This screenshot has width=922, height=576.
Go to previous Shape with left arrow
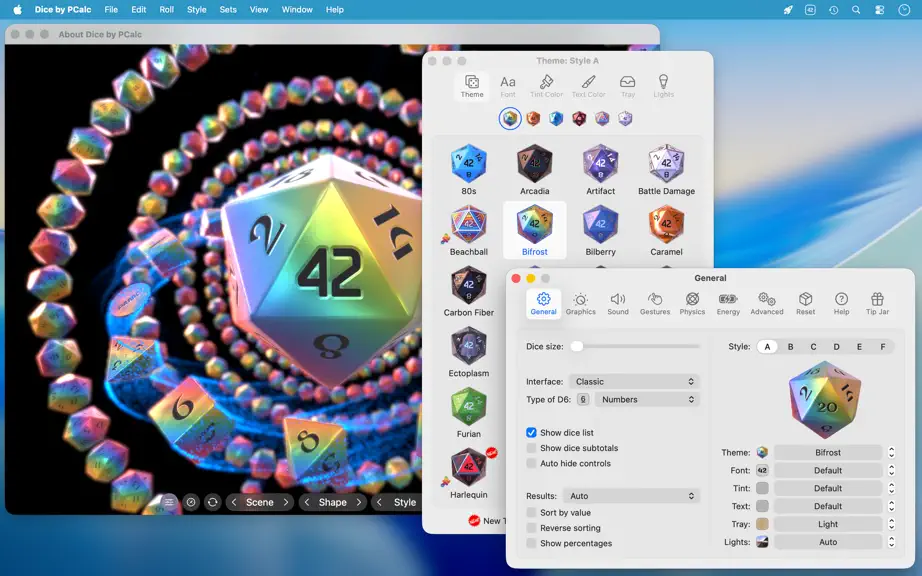coord(307,503)
